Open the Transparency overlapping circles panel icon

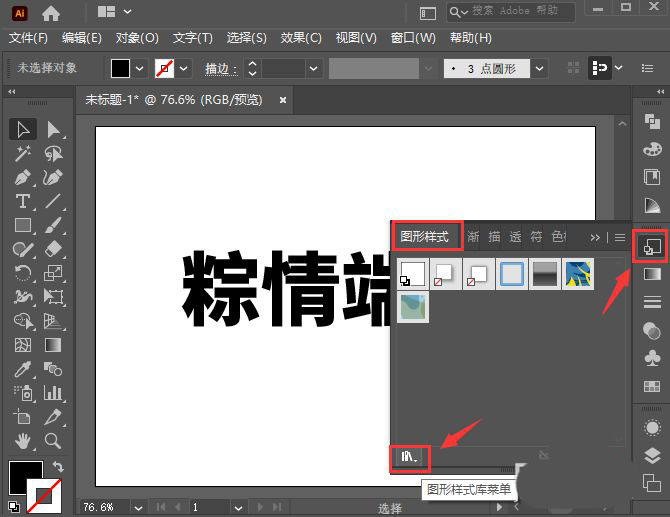(x=652, y=331)
